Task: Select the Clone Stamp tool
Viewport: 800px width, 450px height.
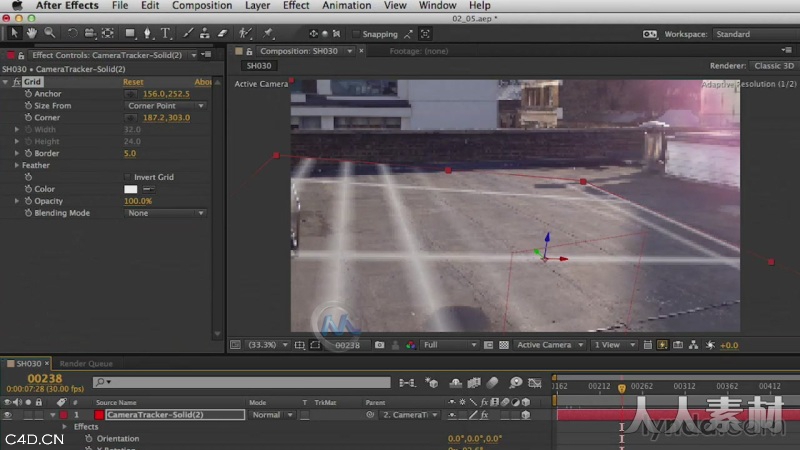Action: click(205, 34)
